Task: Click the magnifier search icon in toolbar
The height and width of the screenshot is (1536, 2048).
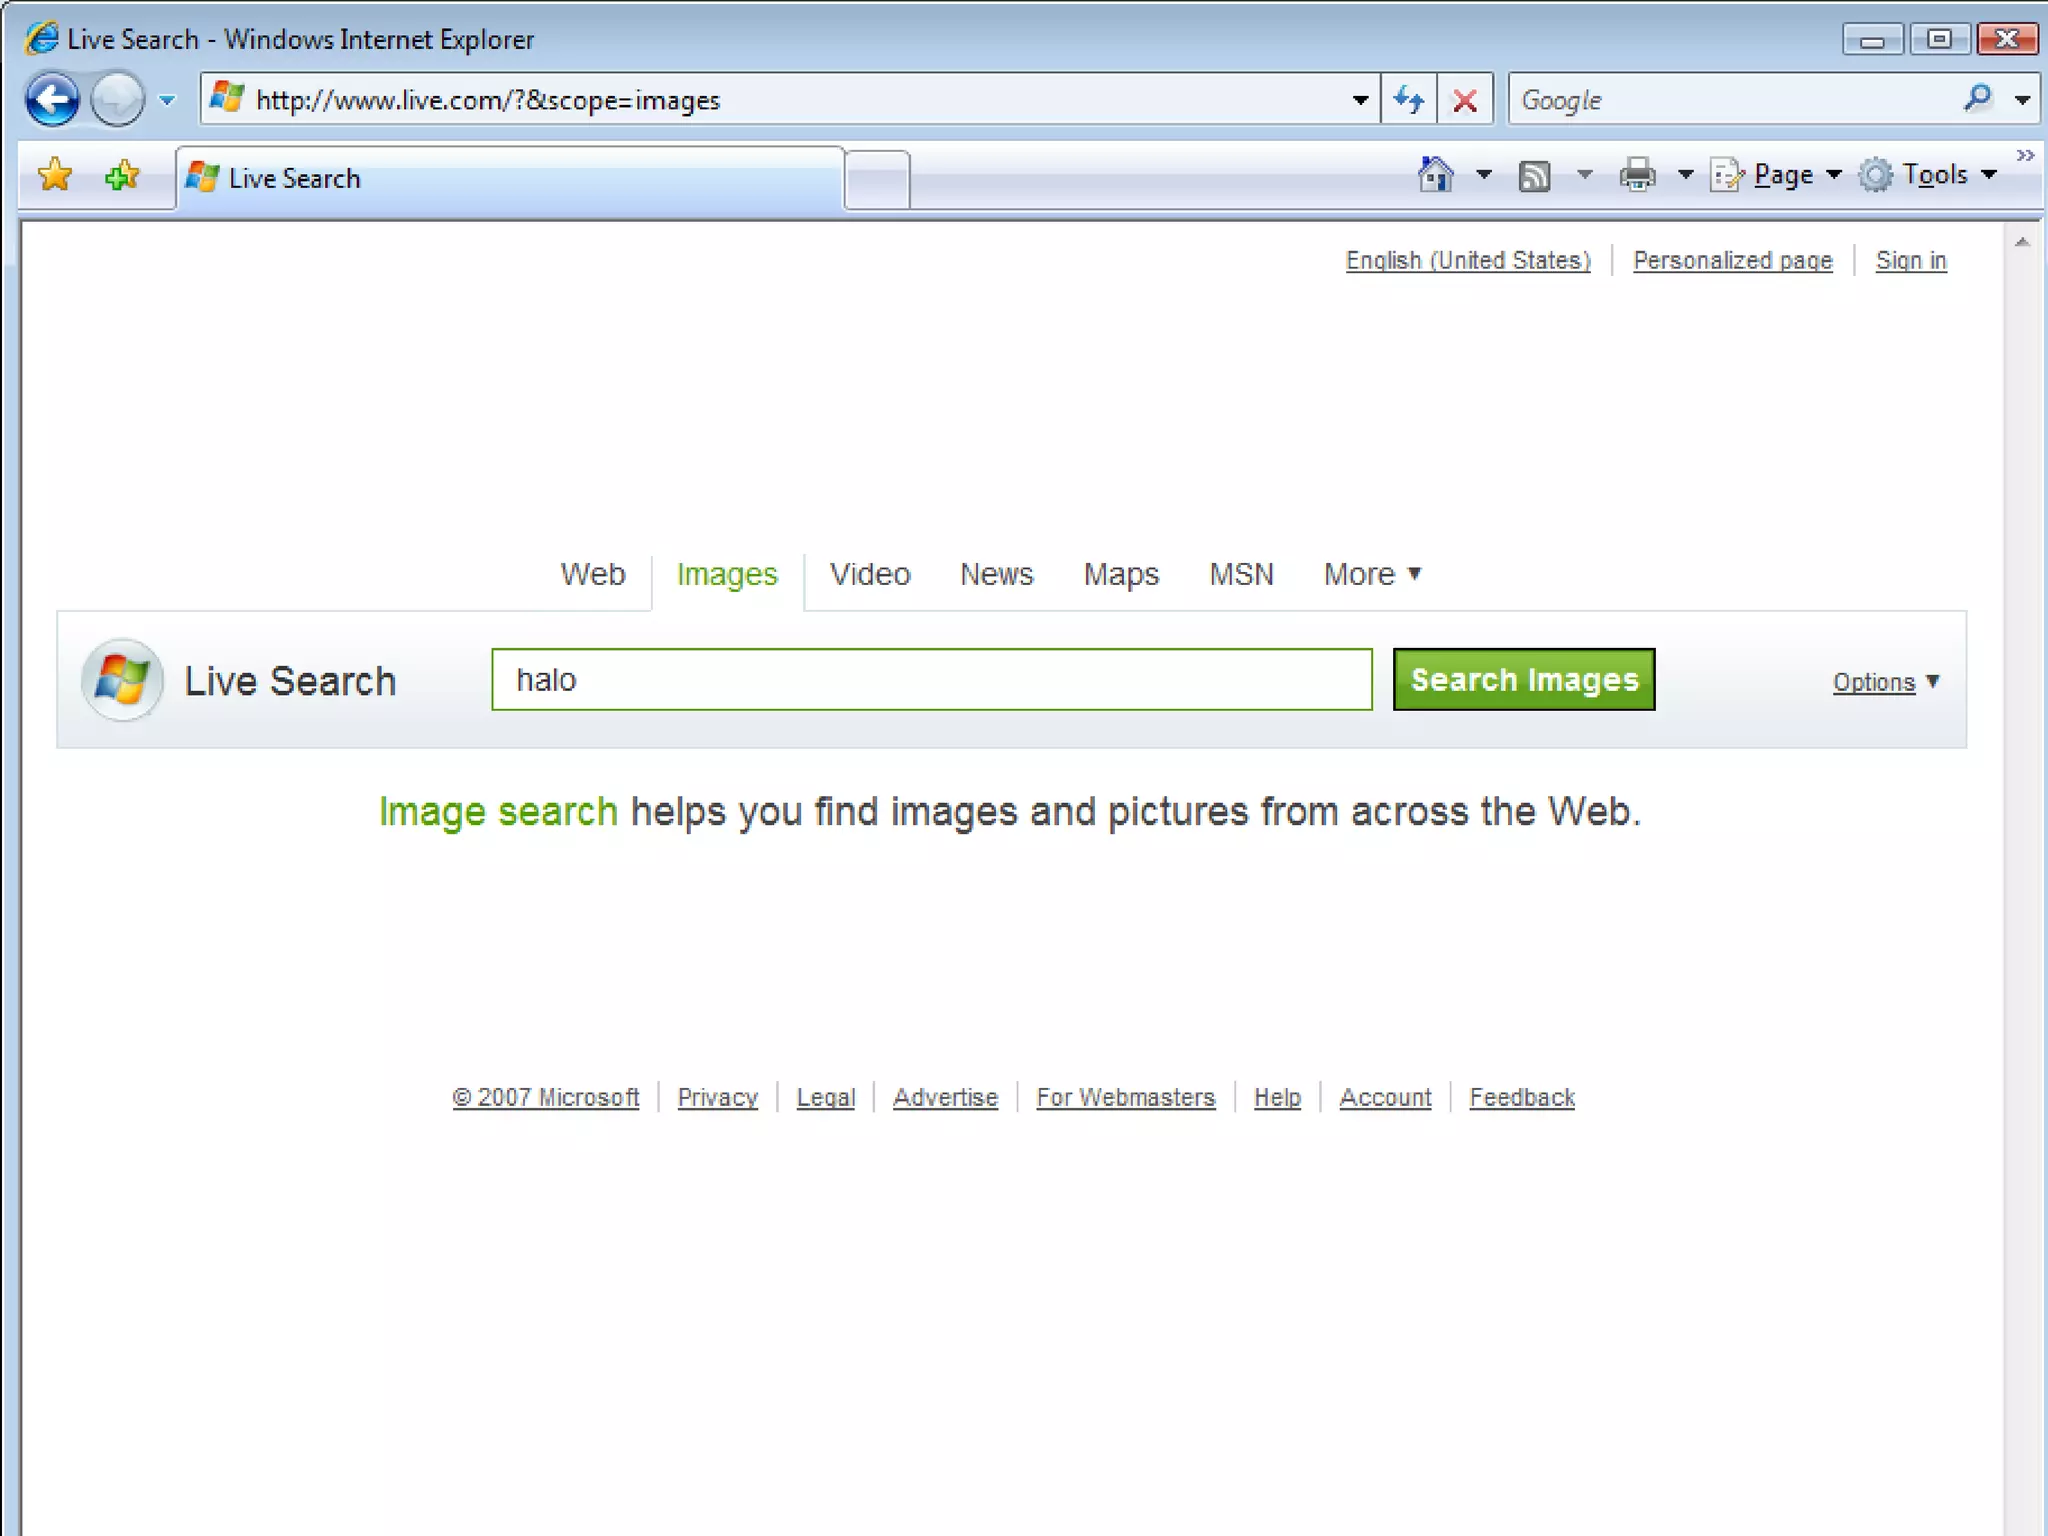Action: coord(1977,98)
